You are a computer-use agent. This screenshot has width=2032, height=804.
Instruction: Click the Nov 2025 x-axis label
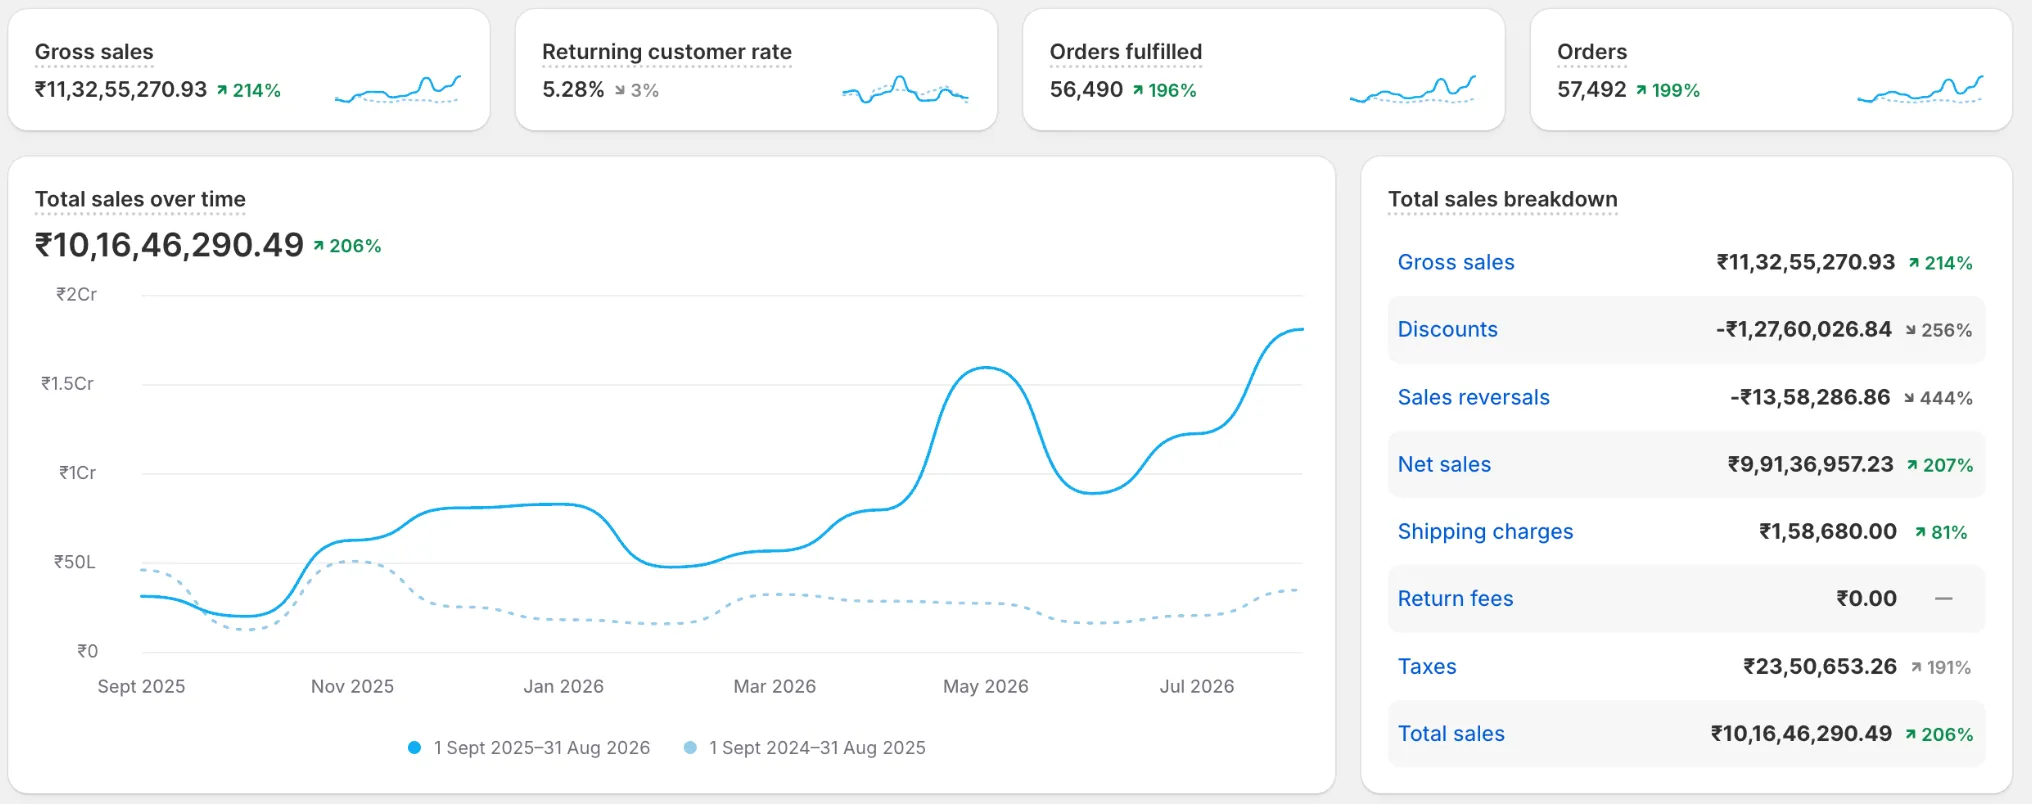(x=352, y=687)
